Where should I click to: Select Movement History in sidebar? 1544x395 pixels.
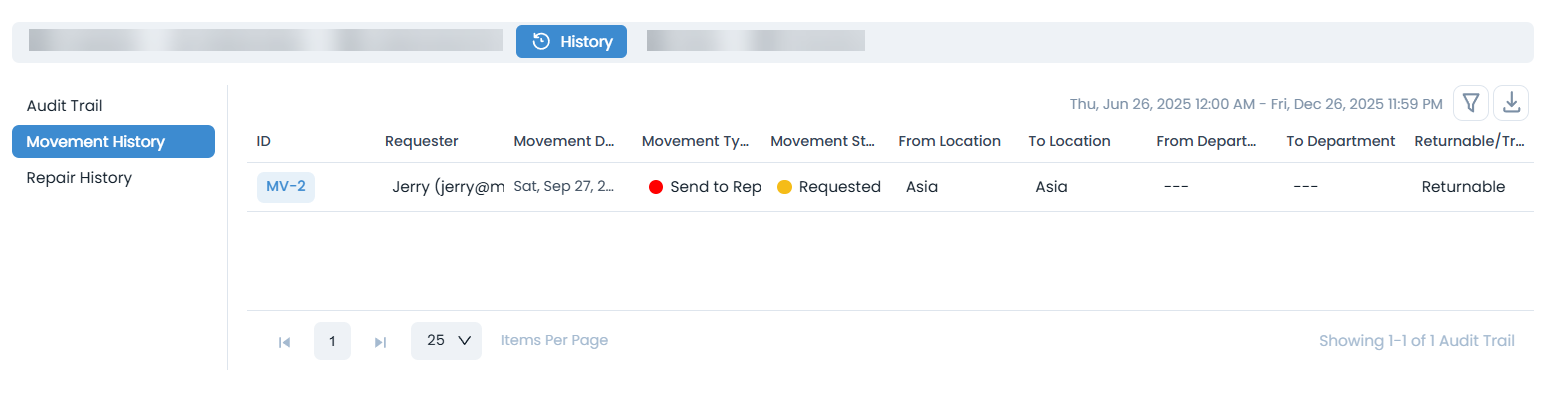[113, 142]
